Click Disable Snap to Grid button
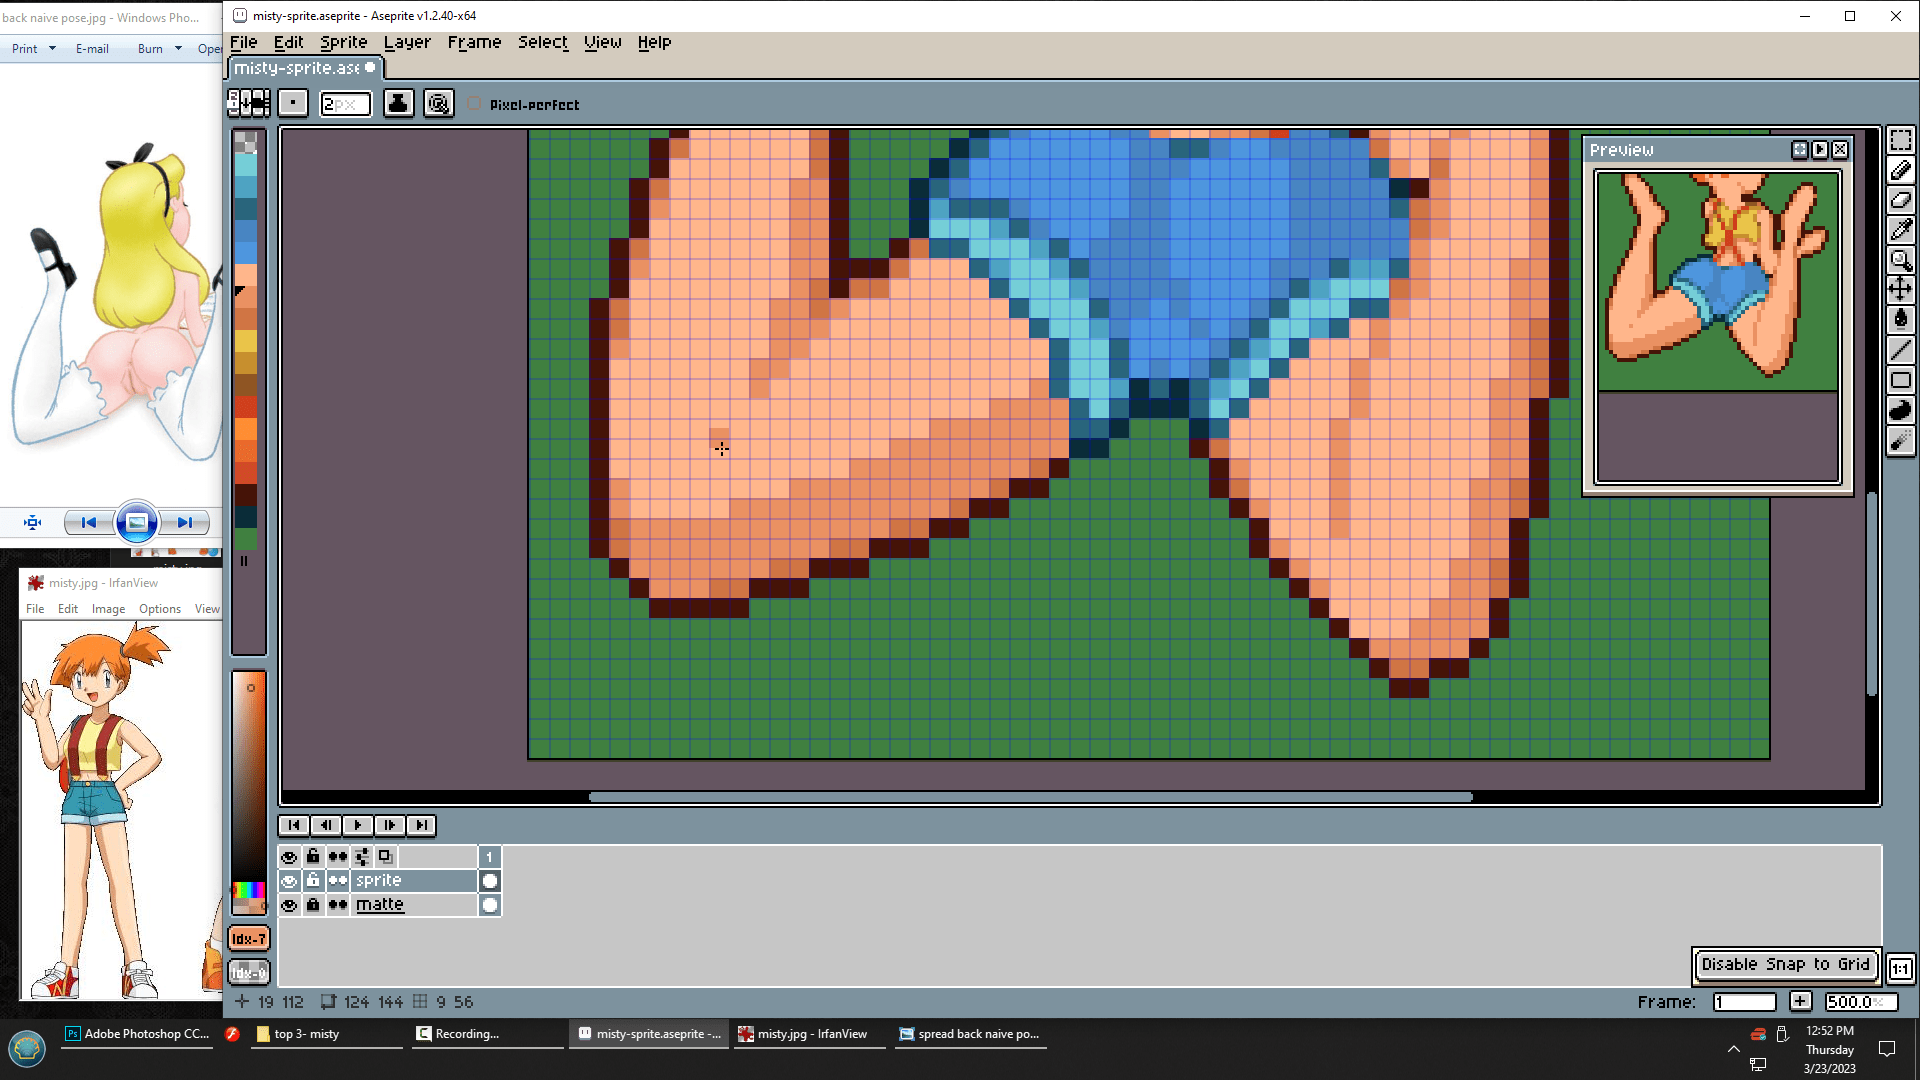This screenshot has height=1080, width=1920. [x=1785, y=965]
